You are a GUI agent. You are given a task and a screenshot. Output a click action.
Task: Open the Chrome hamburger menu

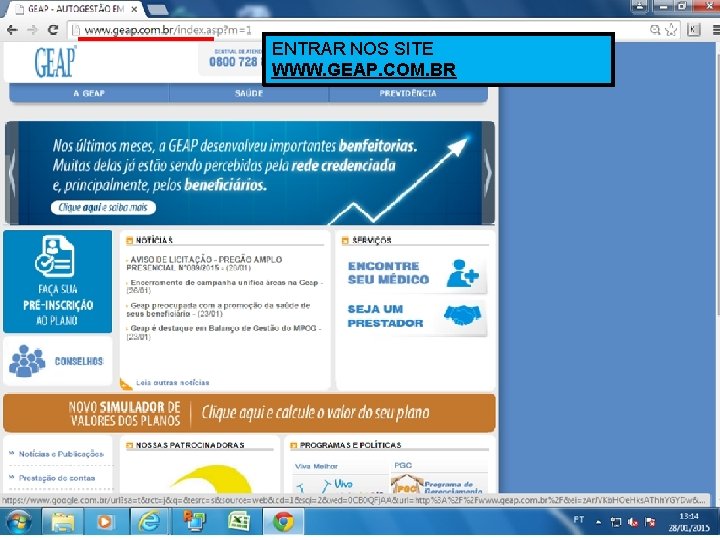[x=716, y=30]
